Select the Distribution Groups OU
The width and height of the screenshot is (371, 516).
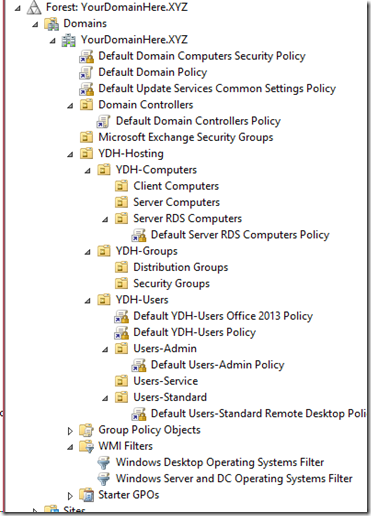tap(181, 267)
